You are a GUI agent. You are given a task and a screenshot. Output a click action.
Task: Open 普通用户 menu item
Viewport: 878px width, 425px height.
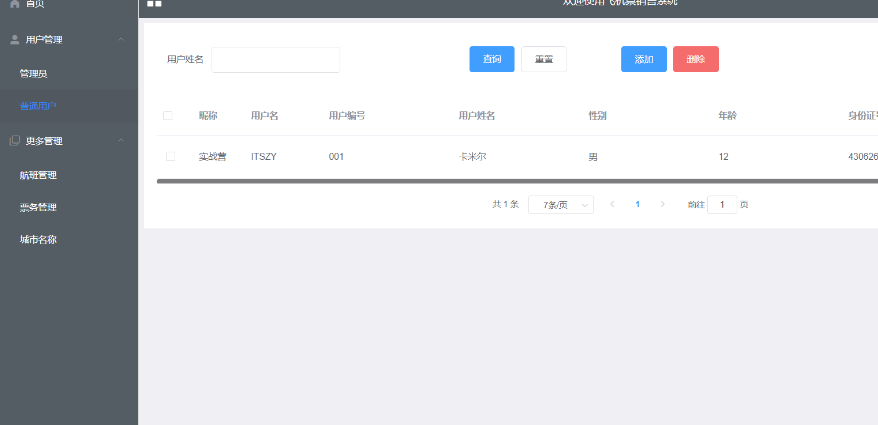[38, 106]
